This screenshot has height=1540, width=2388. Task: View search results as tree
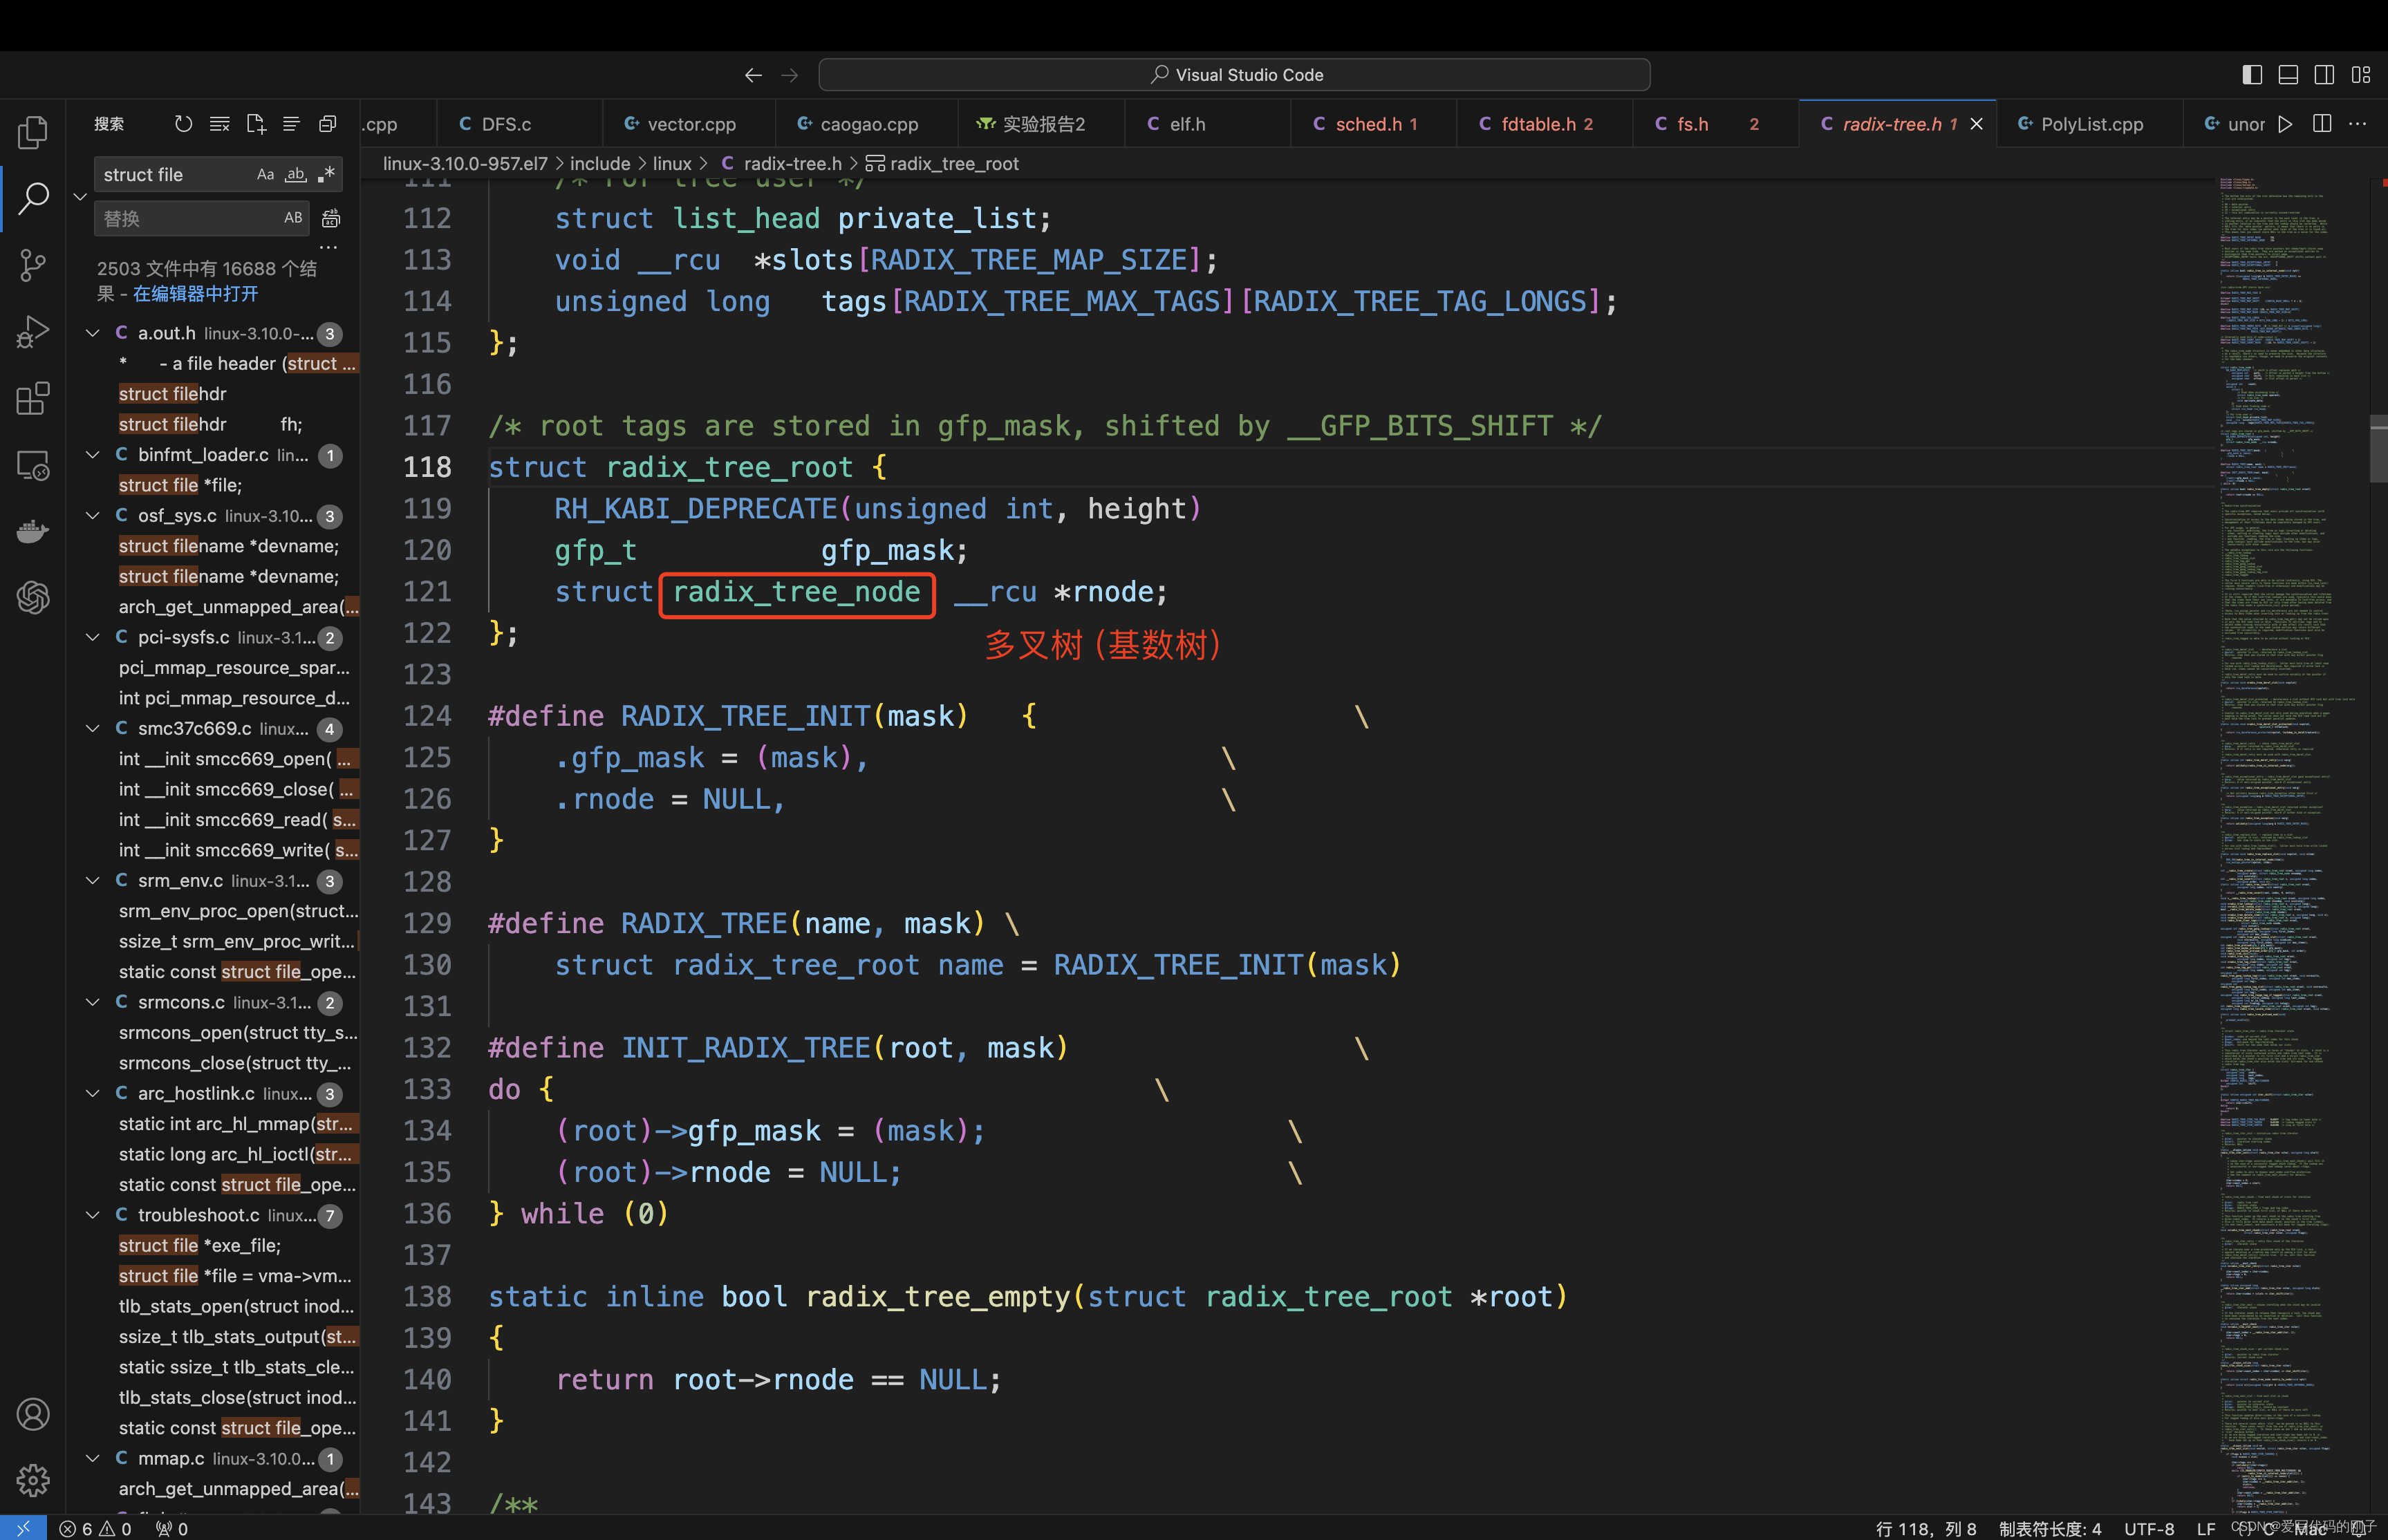click(x=291, y=124)
